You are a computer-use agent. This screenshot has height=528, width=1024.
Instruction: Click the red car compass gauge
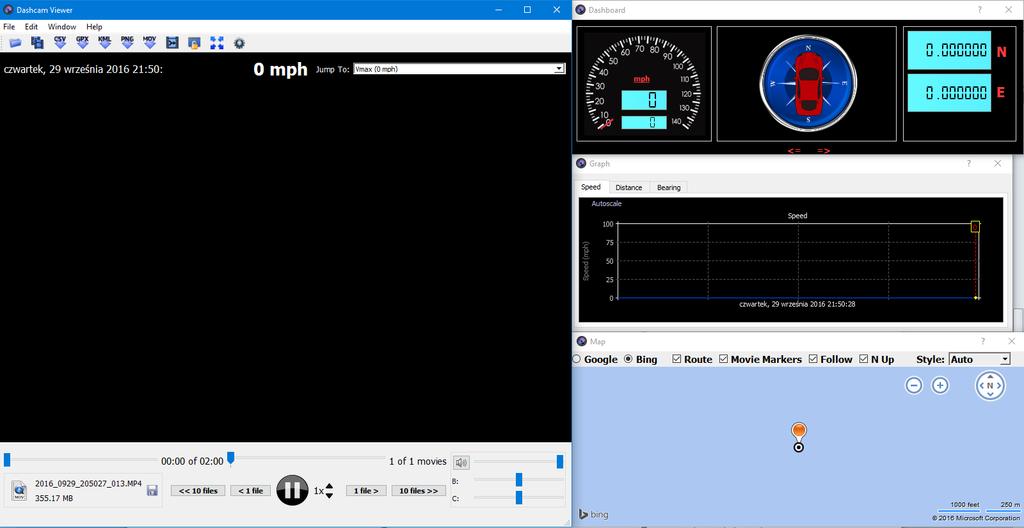point(808,83)
